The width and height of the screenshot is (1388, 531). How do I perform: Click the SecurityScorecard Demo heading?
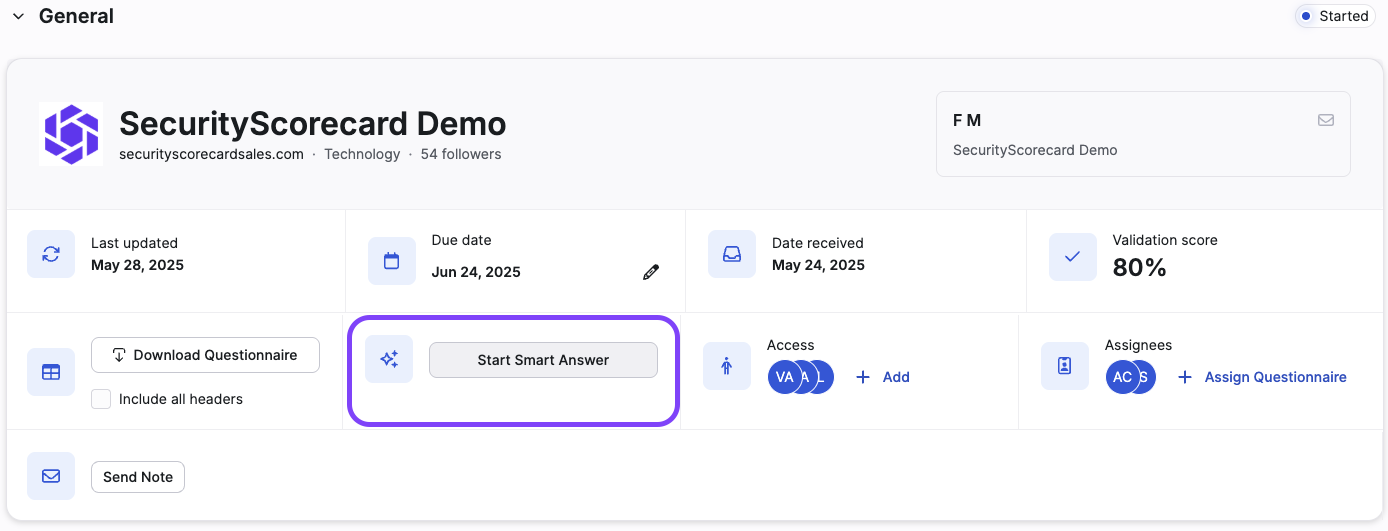coord(313,124)
